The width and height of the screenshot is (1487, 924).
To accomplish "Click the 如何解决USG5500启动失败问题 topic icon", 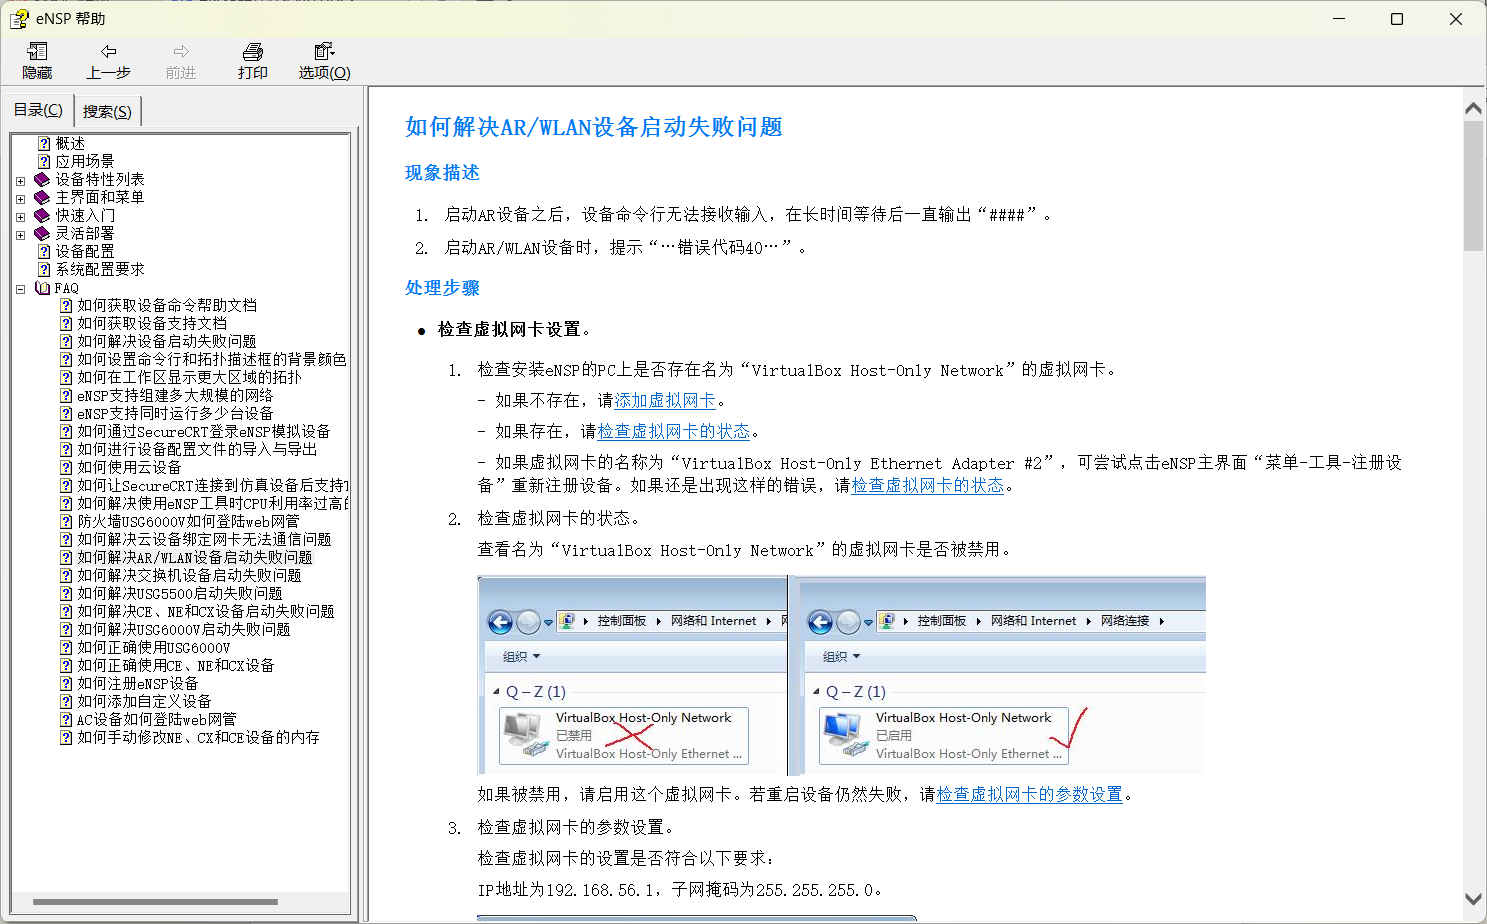I will [x=66, y=593].
